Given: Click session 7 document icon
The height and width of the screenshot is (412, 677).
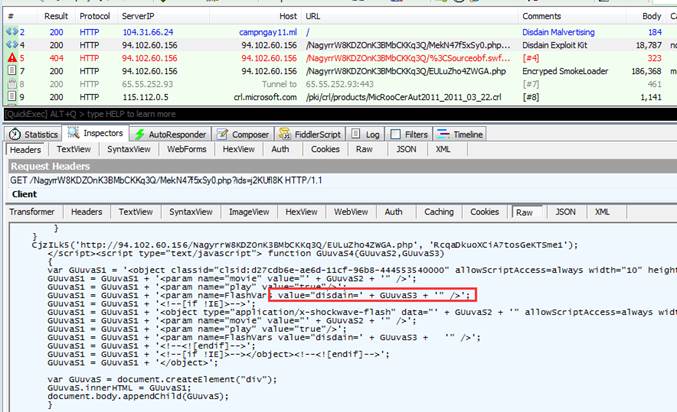Looking at the screenshot, I should [12, 70].
